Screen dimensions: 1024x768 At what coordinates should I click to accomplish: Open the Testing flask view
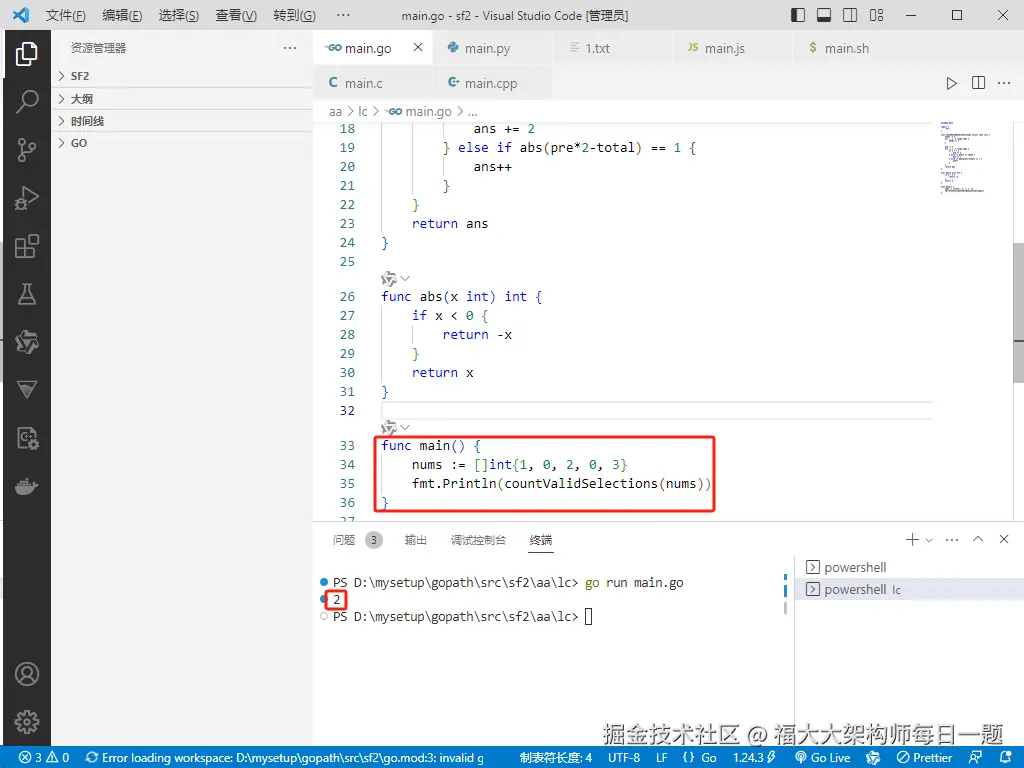click(x=26, y=294)
